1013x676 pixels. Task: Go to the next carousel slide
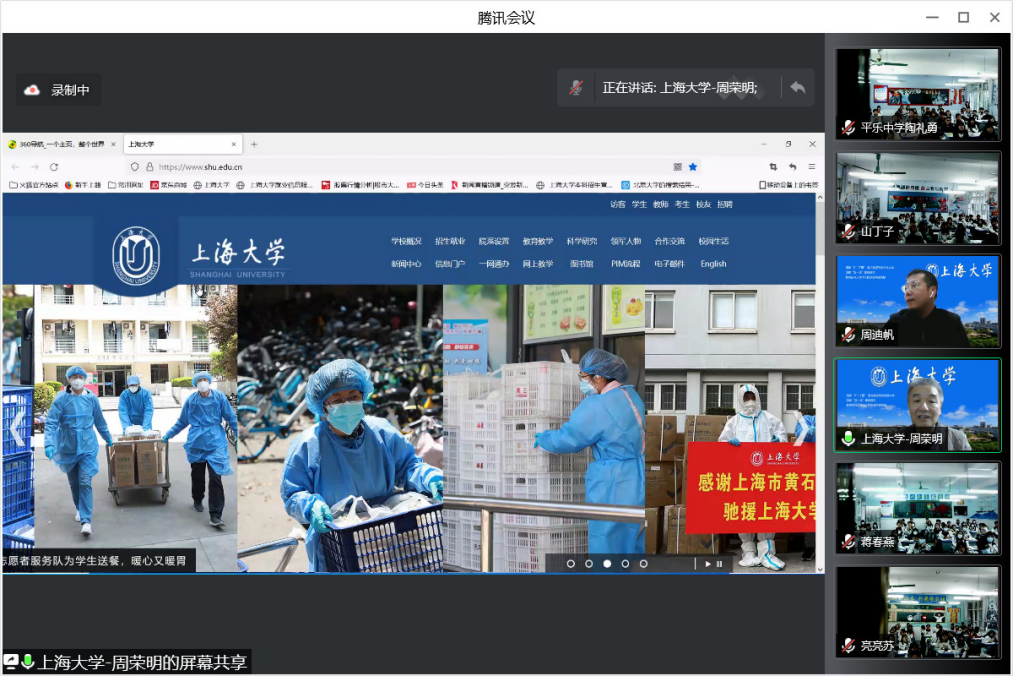click(801, 428)
